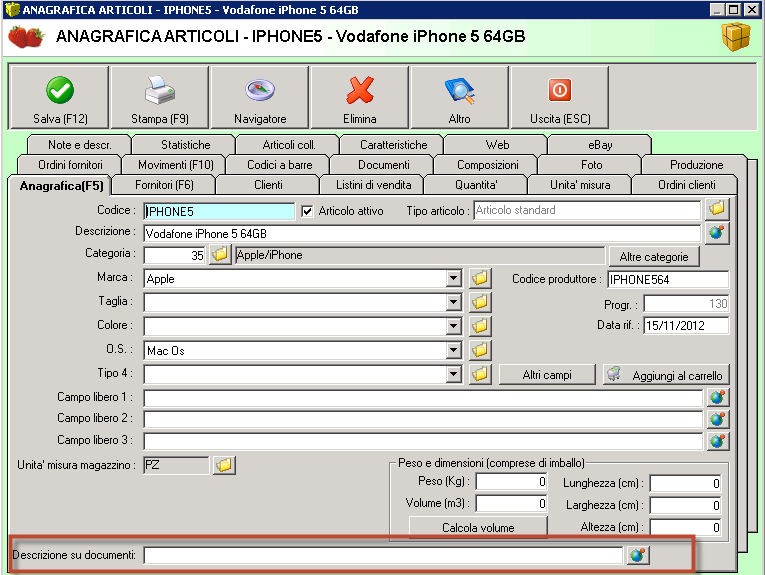Screen dimensions: 765x575
Task: Open the Produzione tab
Action: 696,165
